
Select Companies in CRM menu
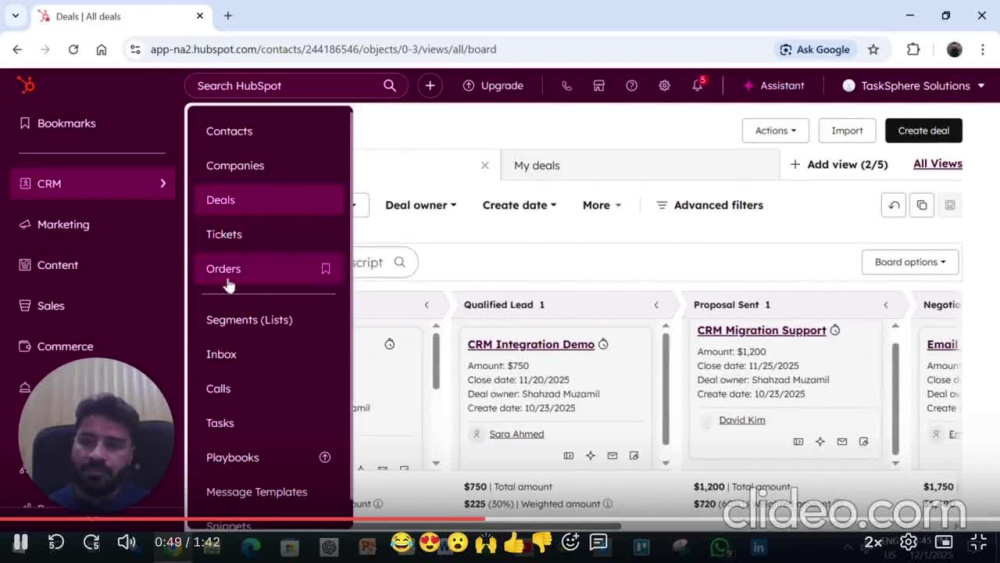(269, 166)
